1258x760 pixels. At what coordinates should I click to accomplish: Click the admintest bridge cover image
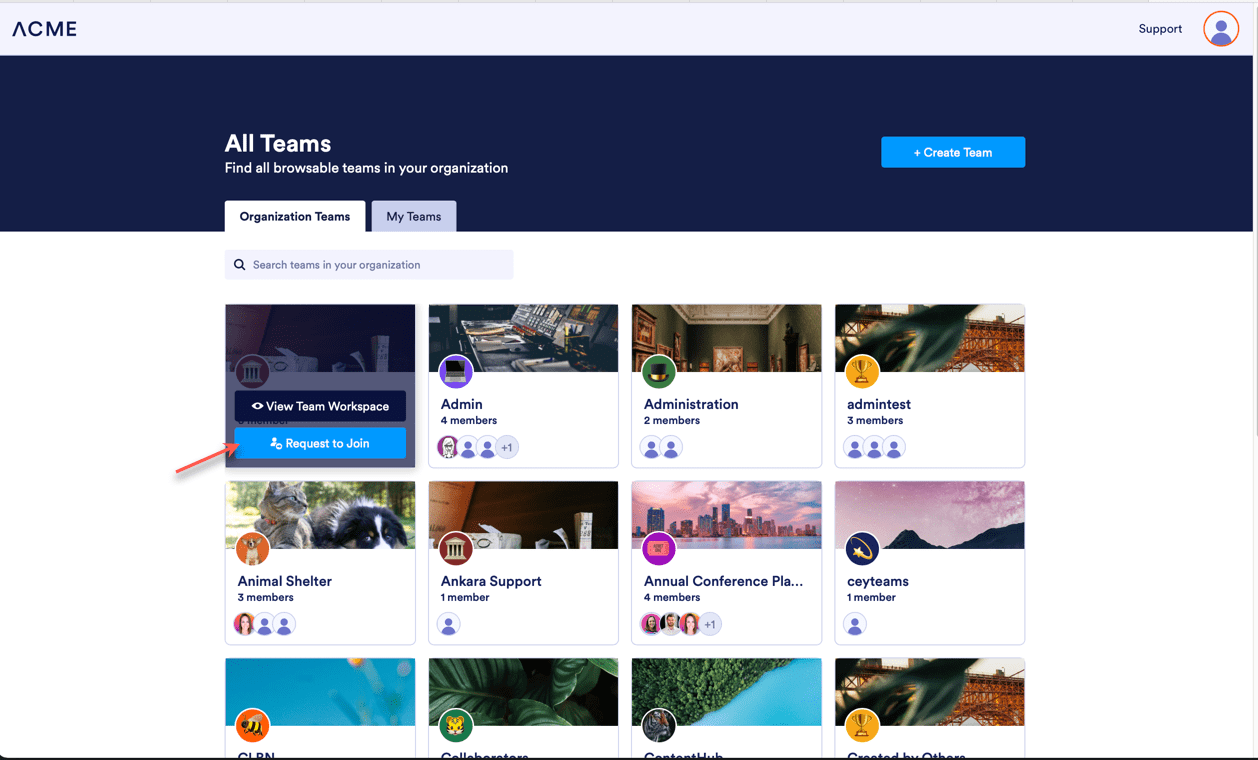(x=930, y=338)
